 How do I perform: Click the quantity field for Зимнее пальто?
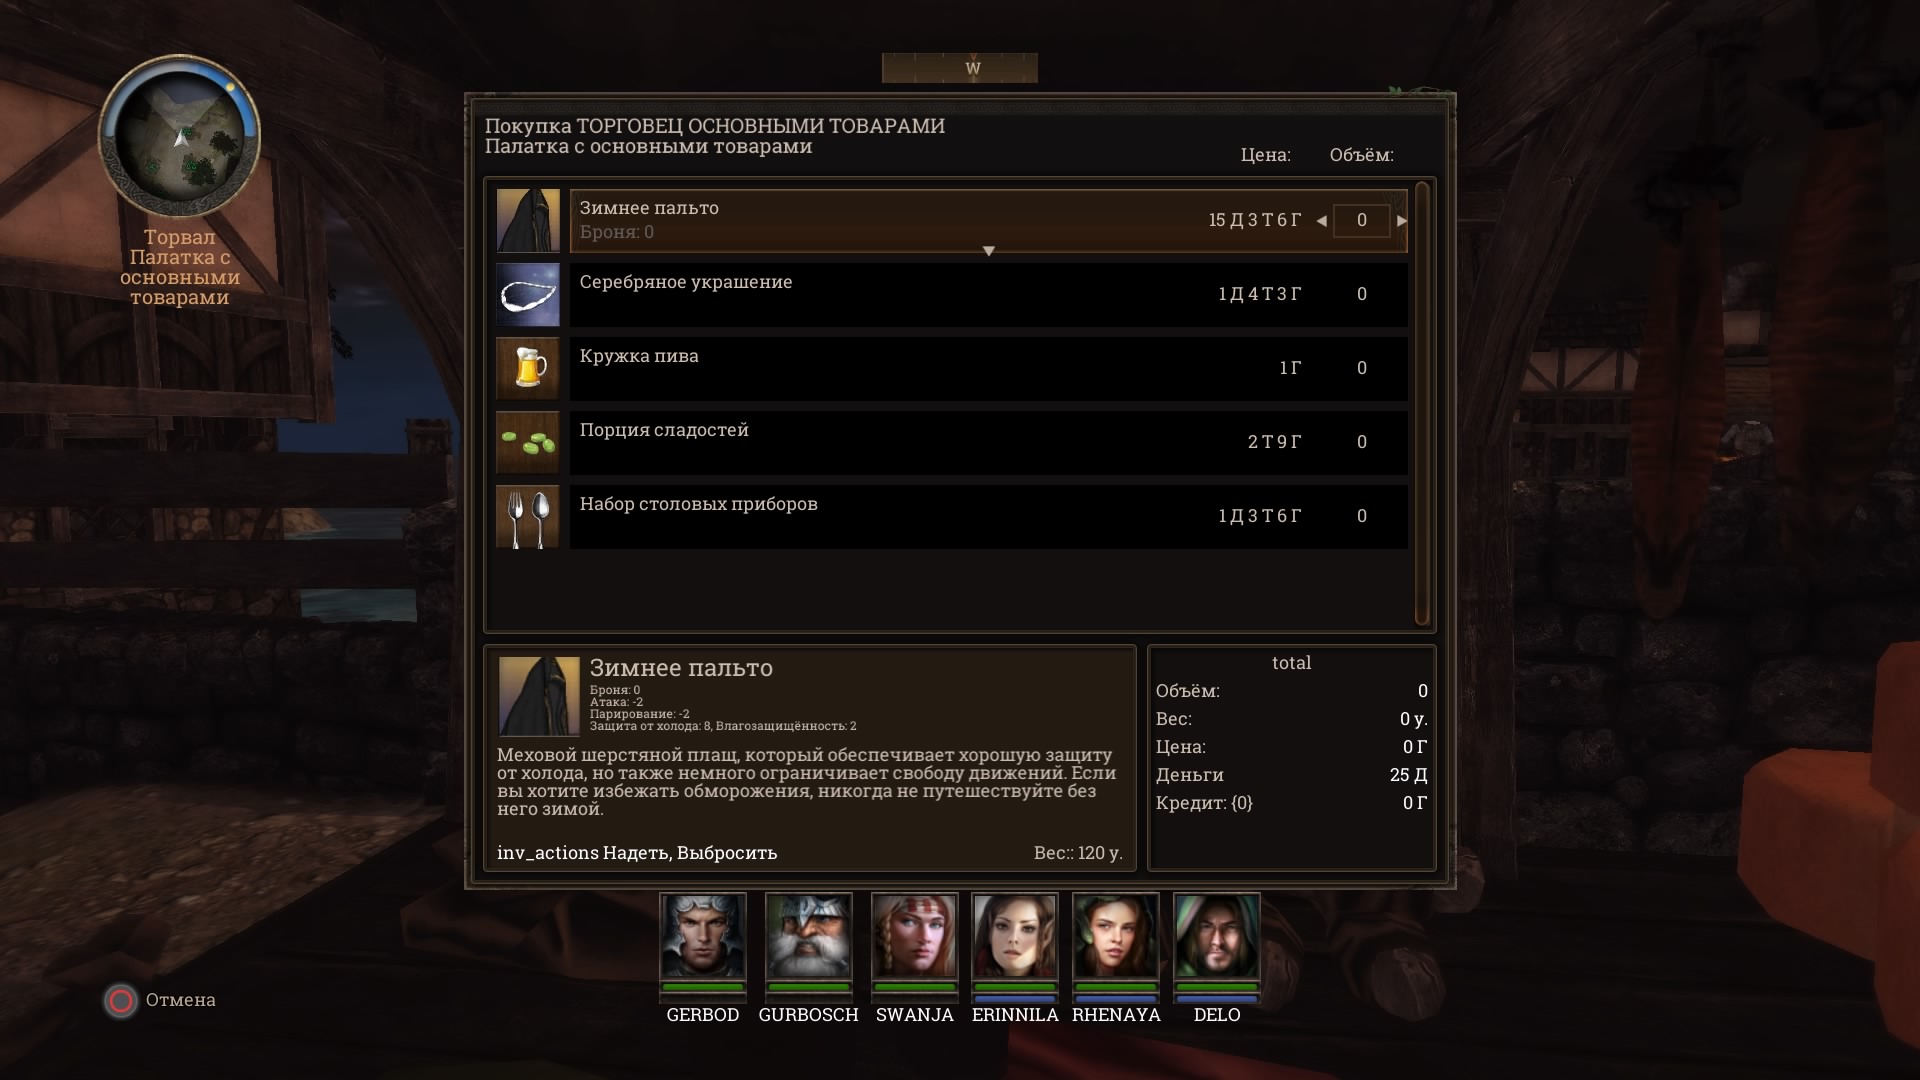click(1361, 221)
